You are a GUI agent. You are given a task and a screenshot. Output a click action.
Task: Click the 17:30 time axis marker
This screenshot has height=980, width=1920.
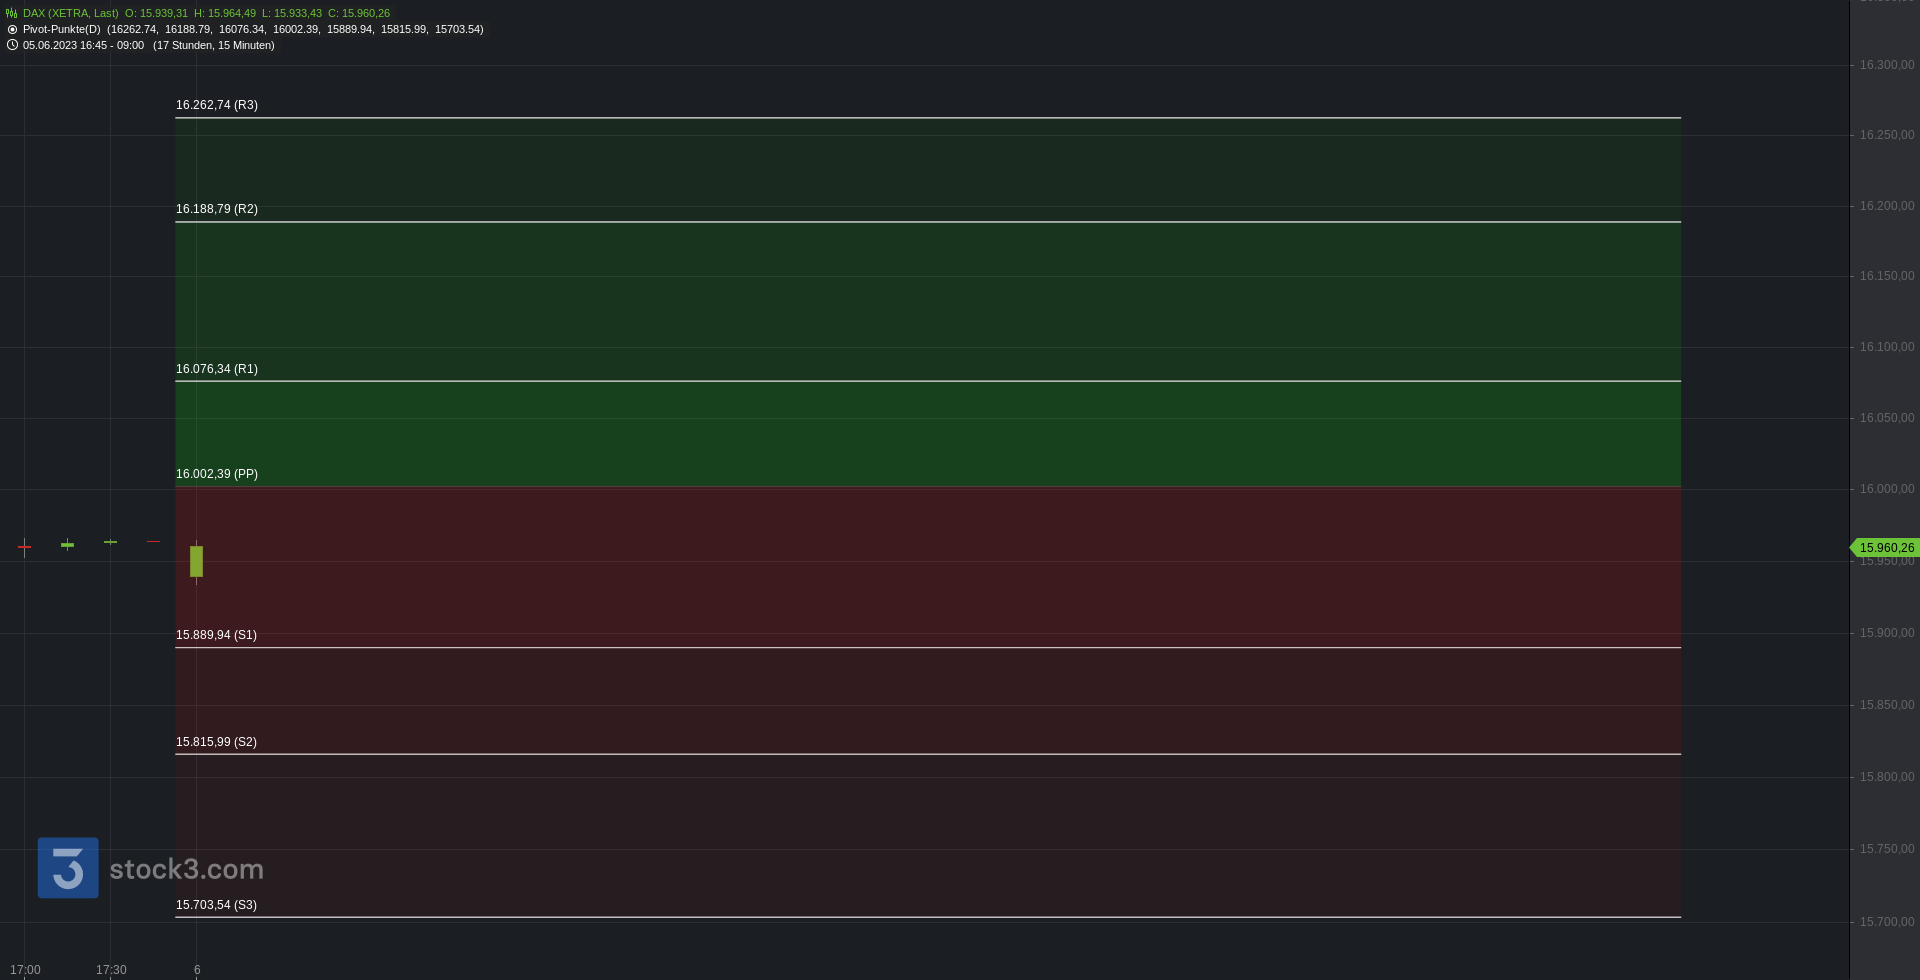[x=111, y=970]
